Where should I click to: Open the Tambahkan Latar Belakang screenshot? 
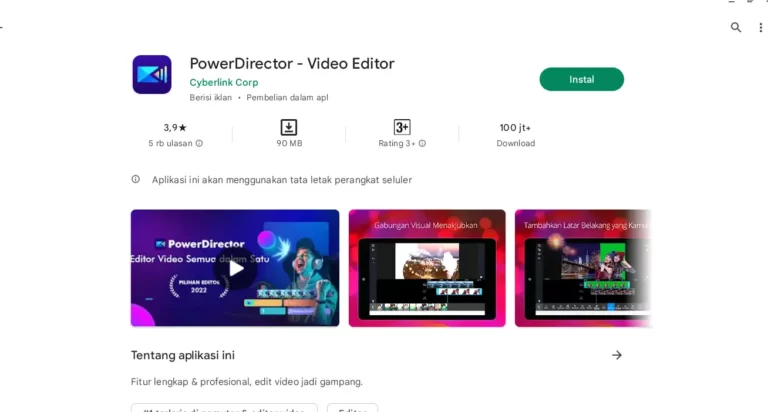coord(583,268)
